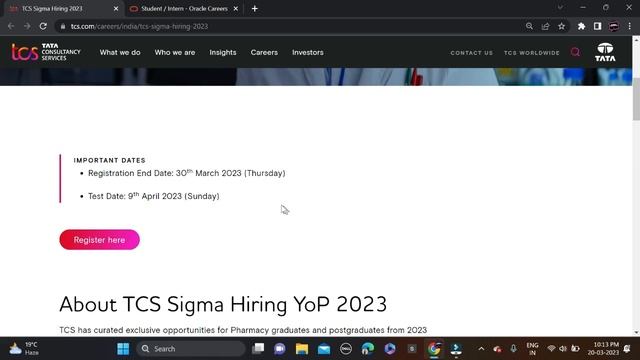
Task: Switch to Chrome on taskbar
Action: 434,349
